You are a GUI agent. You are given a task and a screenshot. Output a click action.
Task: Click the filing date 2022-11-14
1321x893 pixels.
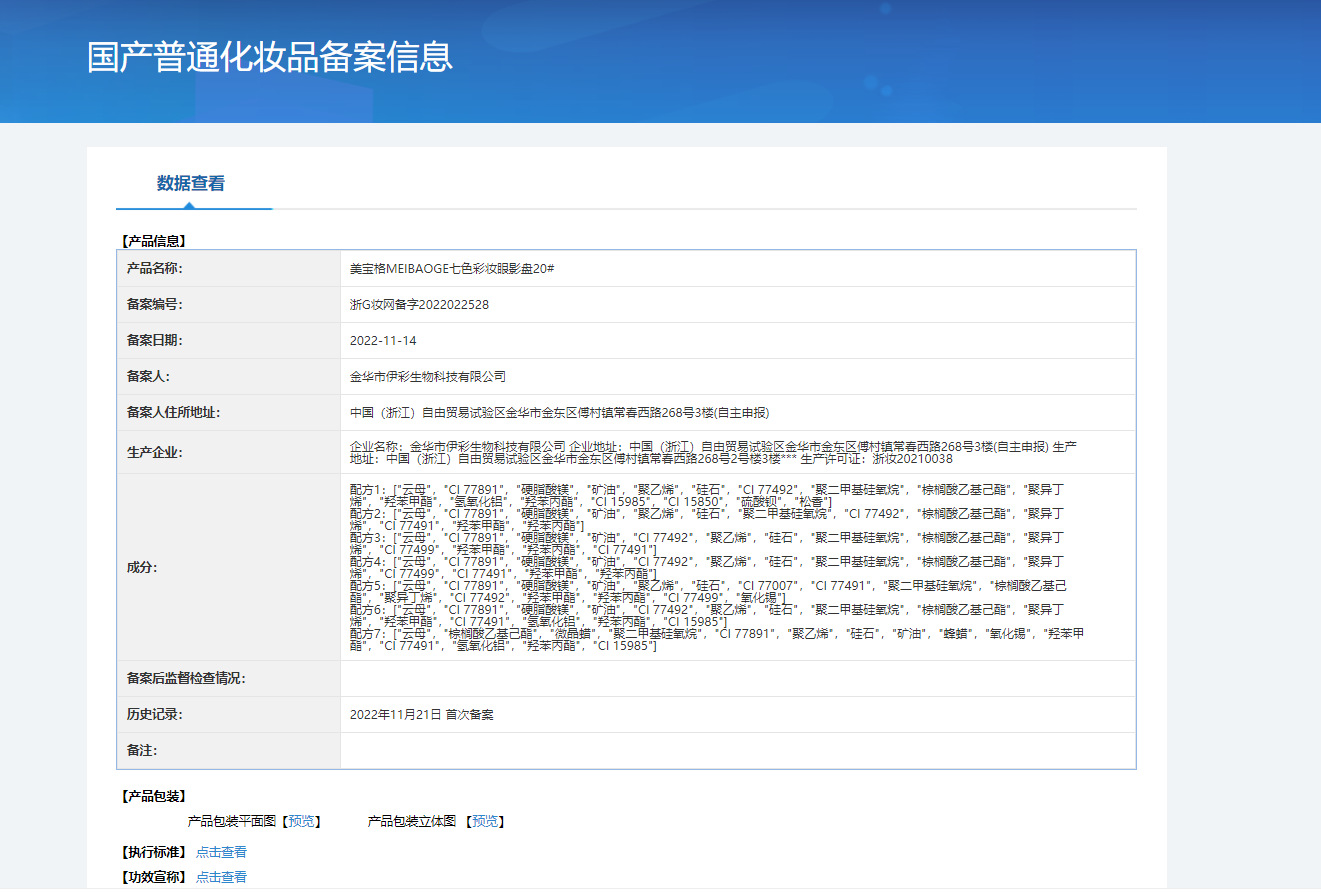pyautogui.click(x=383, y=341)
